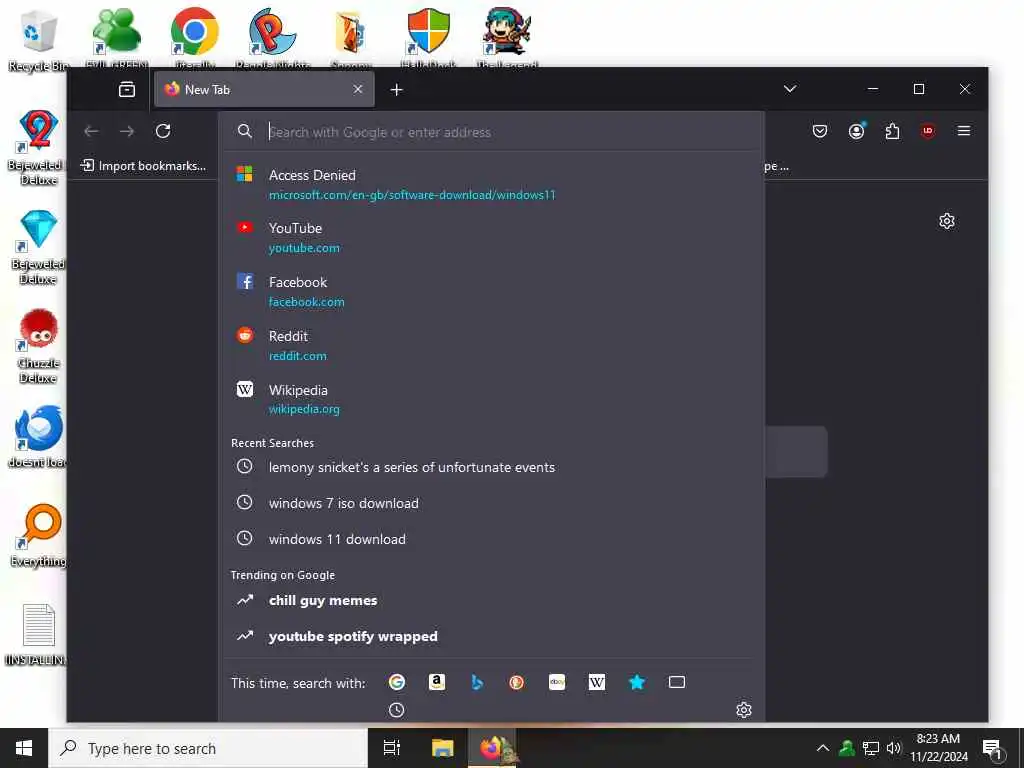Open the notification center icon
The width and height of the screenshot is (1024, 768).
click(x=992, y=749)
